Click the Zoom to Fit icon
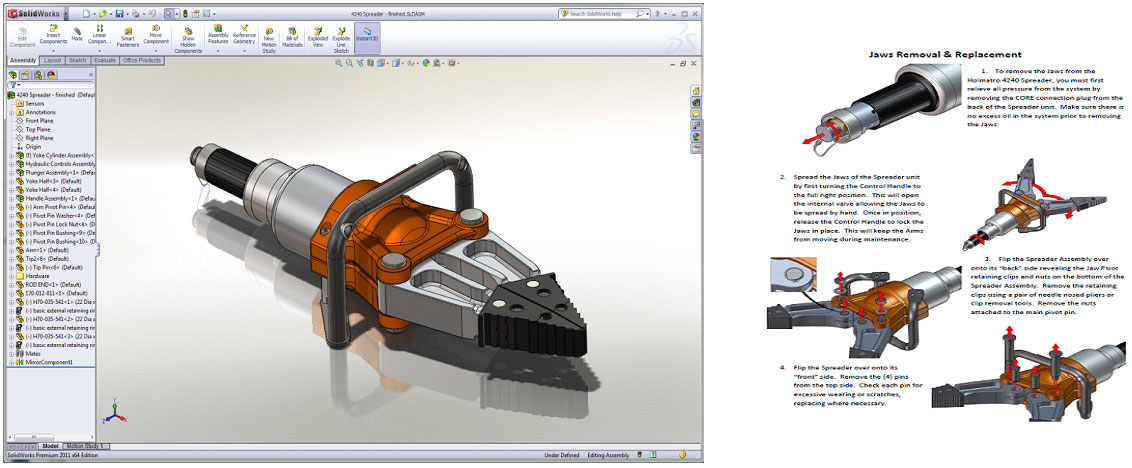Image resolution: width=1132 pixels, height=468 pixels. pos(339,63)
